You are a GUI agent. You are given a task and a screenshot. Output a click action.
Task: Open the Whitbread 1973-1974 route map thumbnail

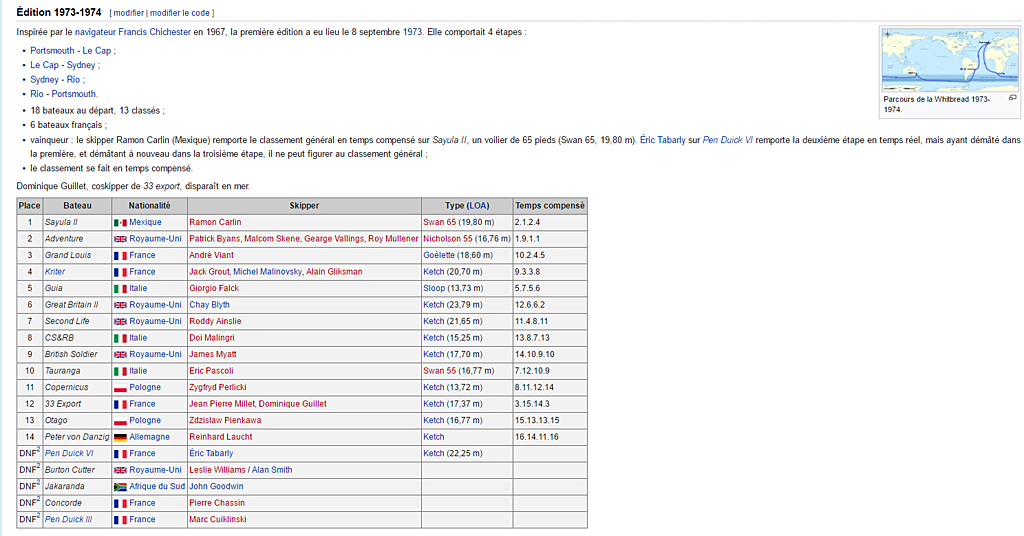pyautogui.click(x=950, y=60)
